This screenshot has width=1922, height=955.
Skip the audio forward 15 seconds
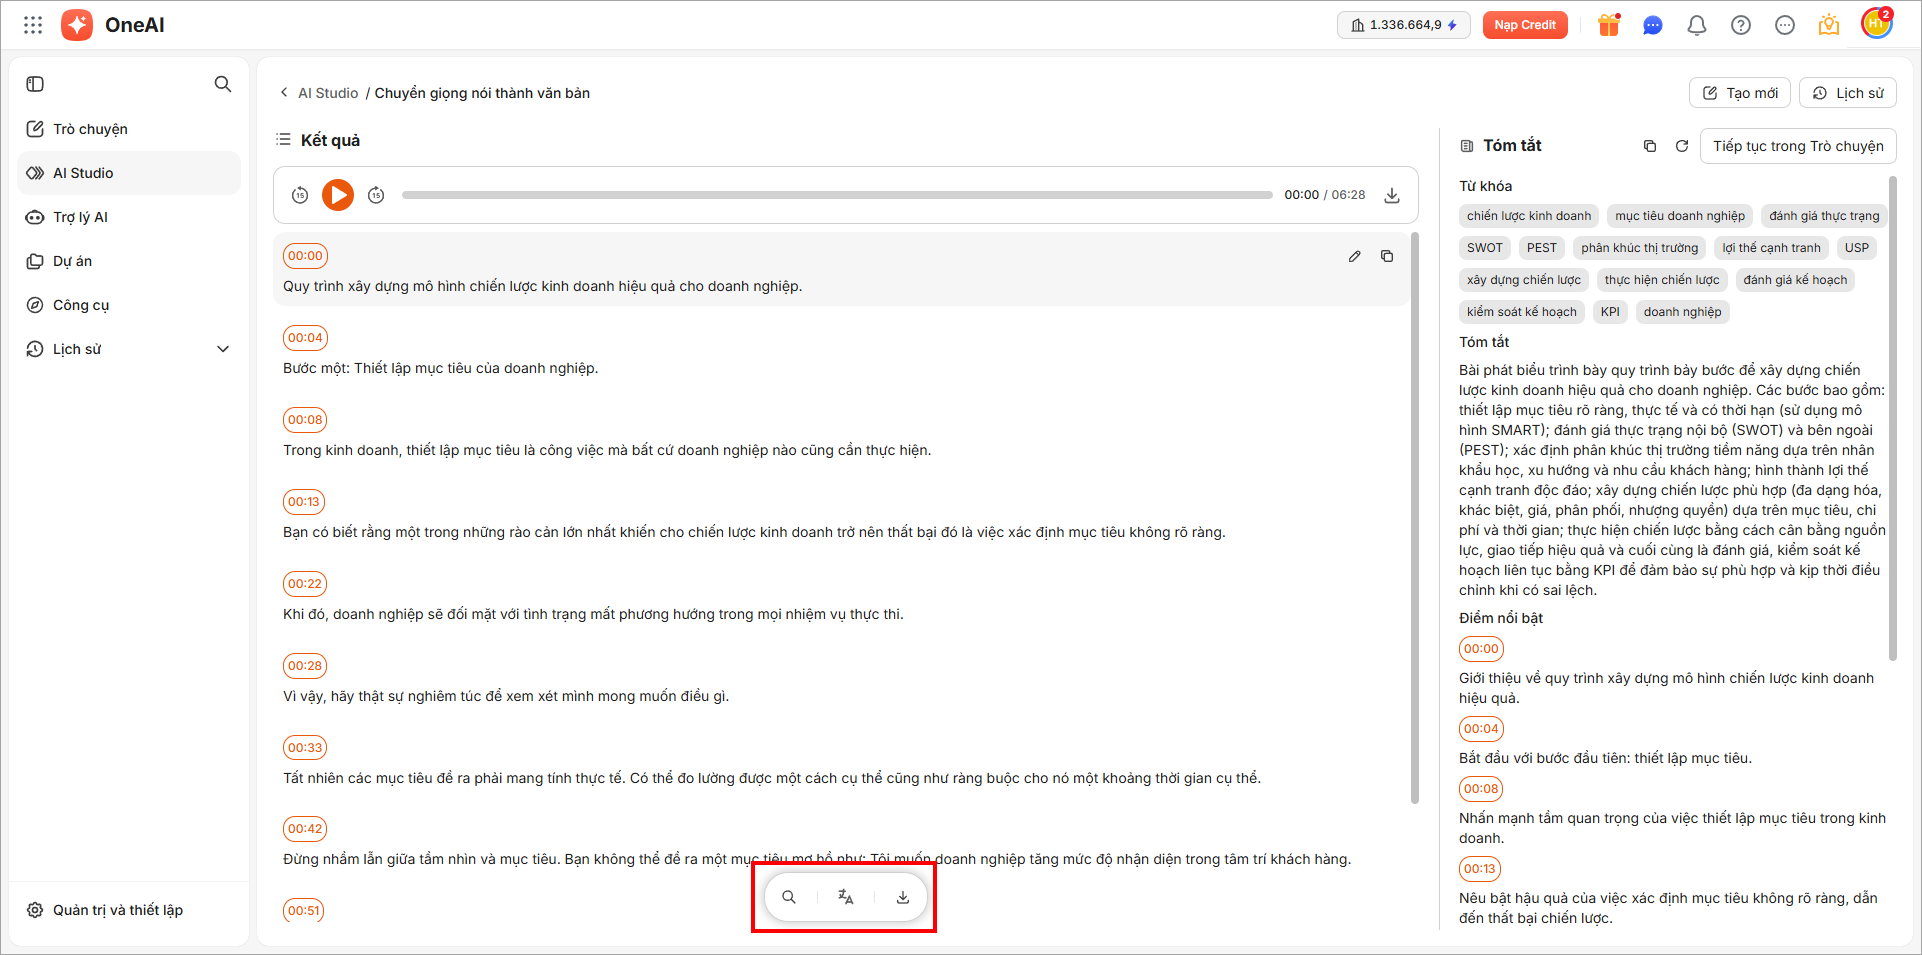(x=376, y=195)
